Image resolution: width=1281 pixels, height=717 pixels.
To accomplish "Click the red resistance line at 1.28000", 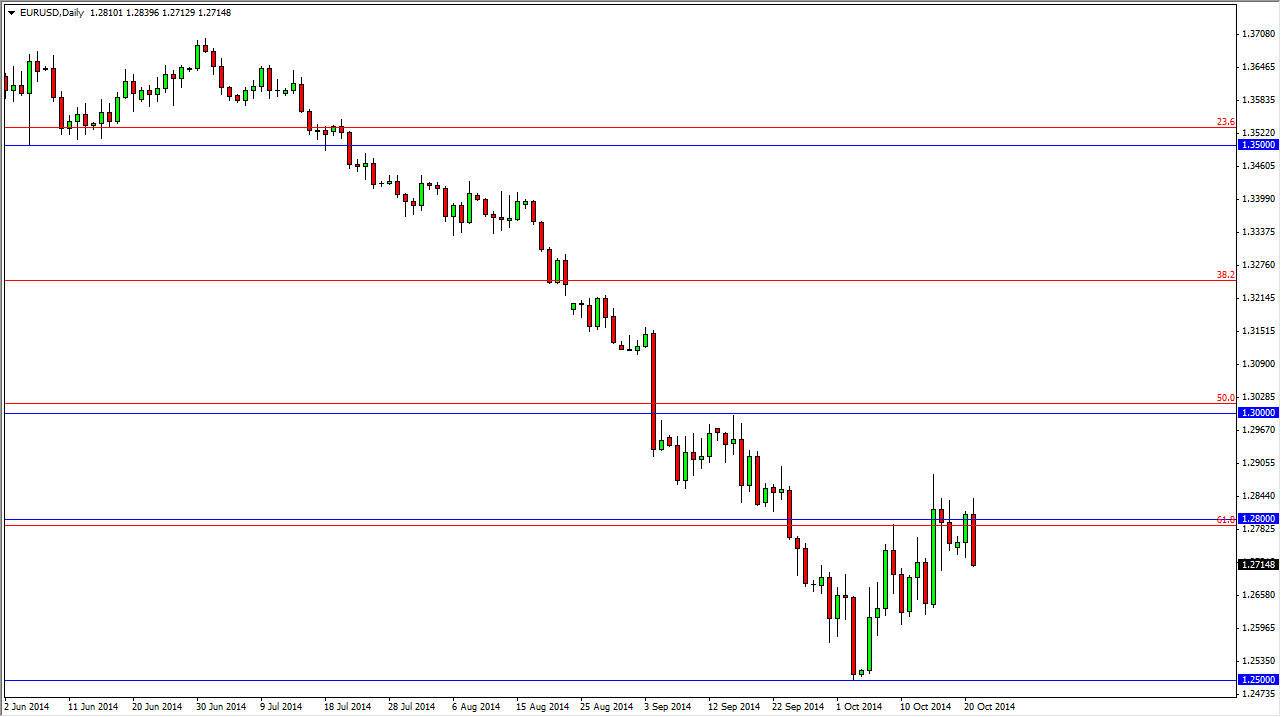I will (x=600, y=526).
